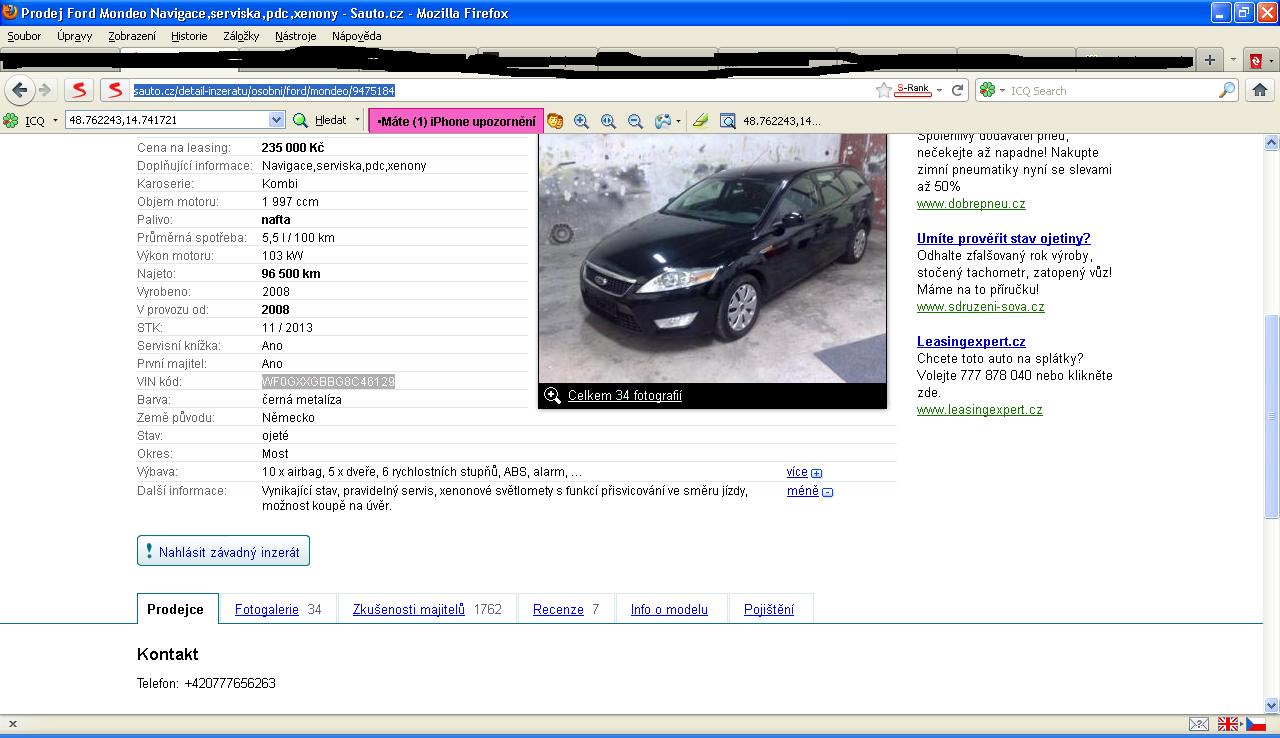The width and height of the screenshot is (1280, 738).
Task: Open the Leasingexpert.cz ad link
Action: click(971, 341)
